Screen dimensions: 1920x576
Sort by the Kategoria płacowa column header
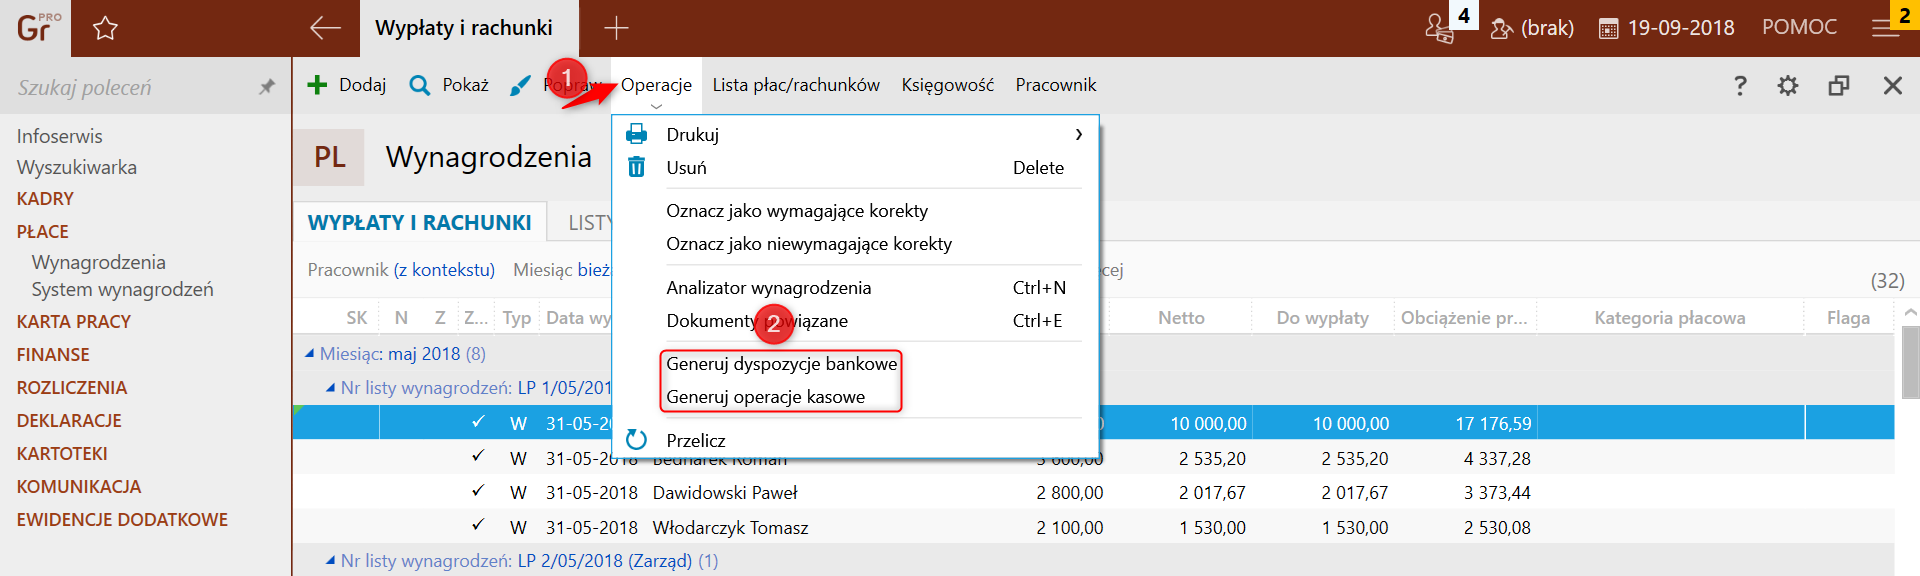[1670, 318]
